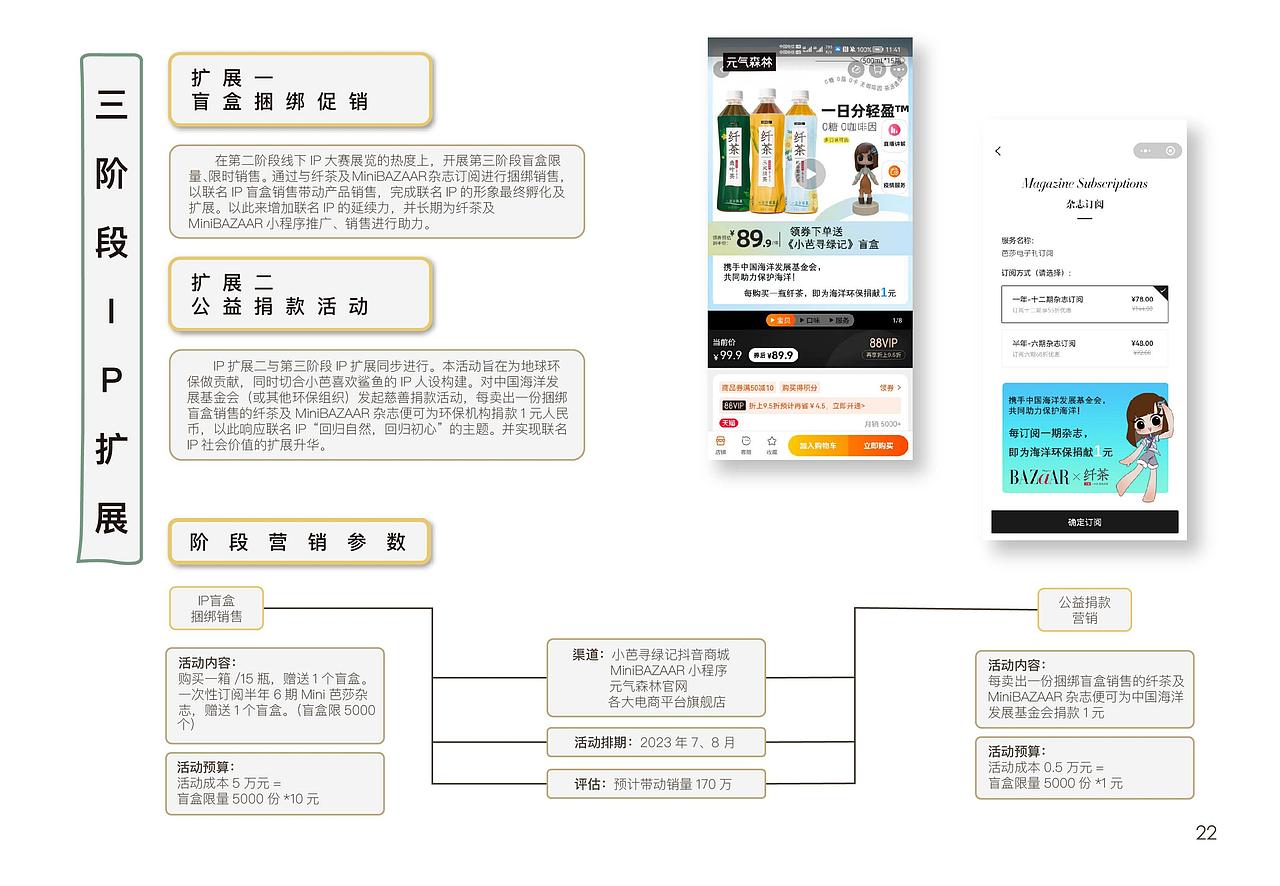Click the 评估：预计带动销量 170 万 box

point(656,784)
